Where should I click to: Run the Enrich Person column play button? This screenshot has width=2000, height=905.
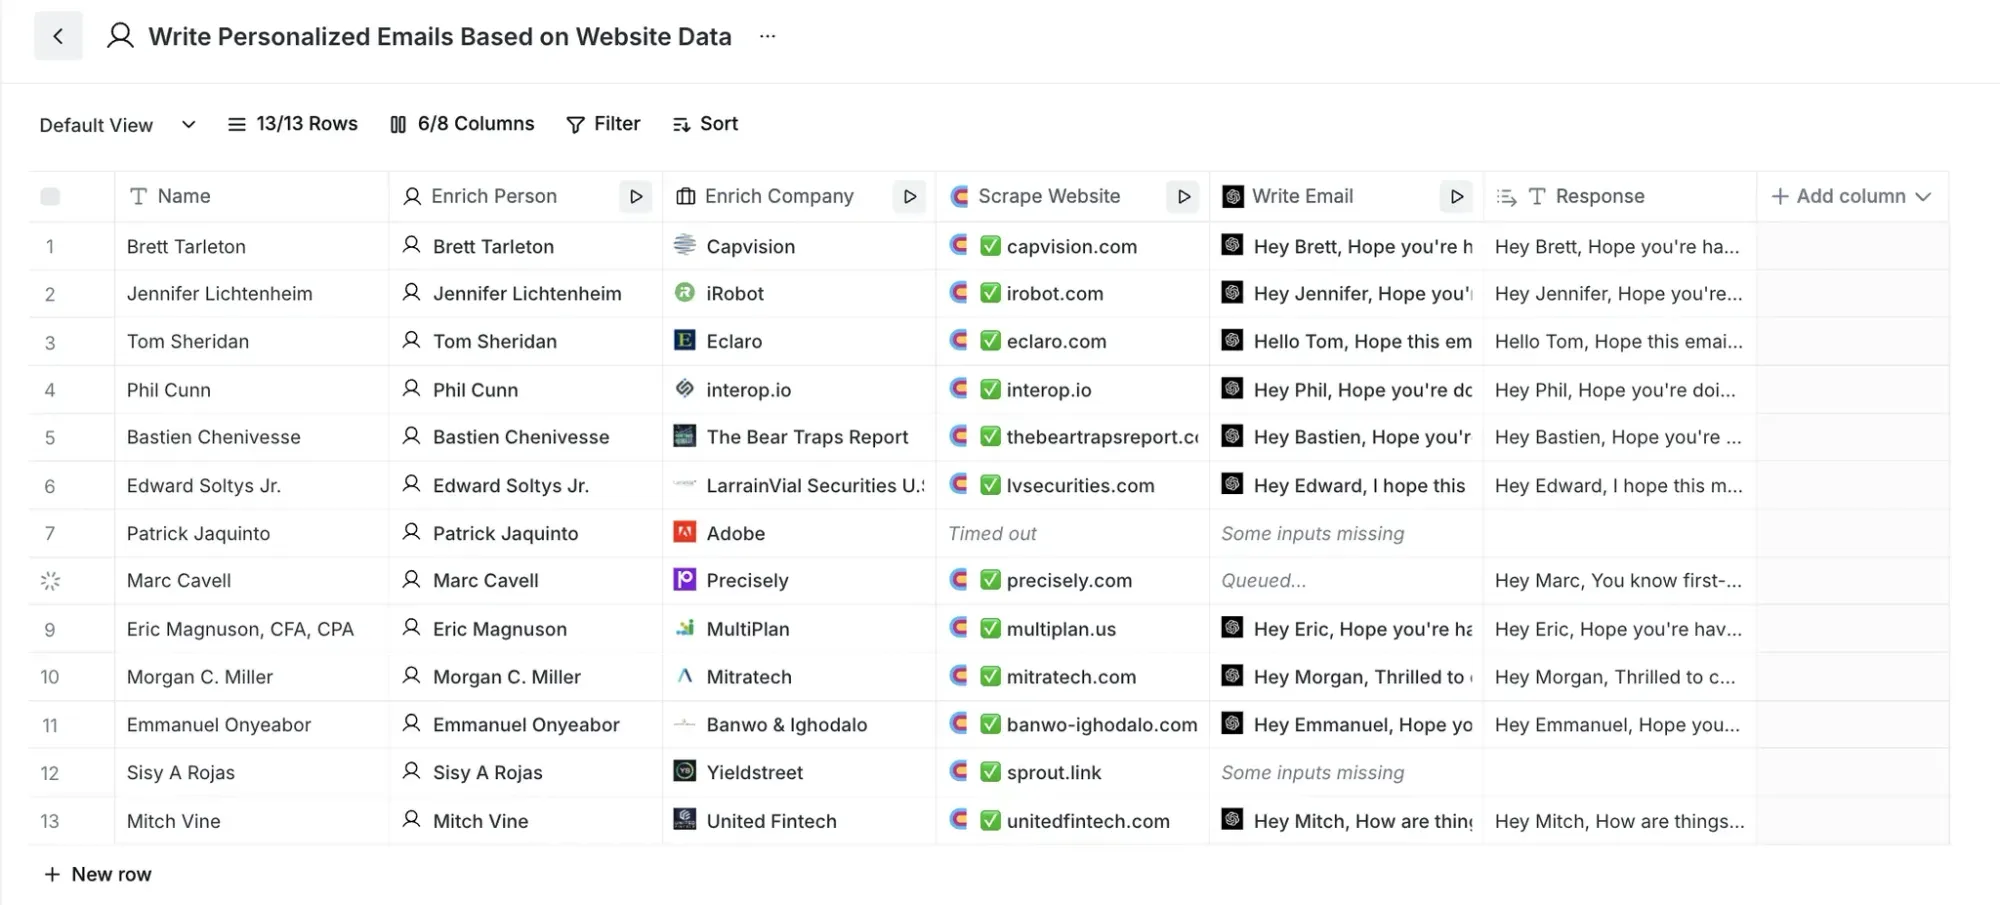point(635,197)
